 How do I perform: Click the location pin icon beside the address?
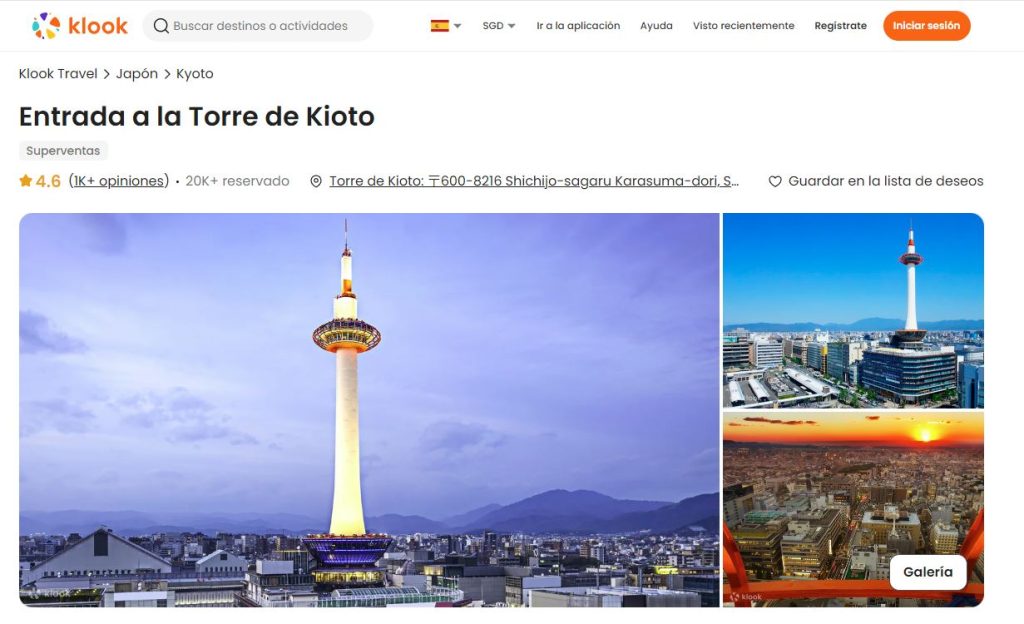[x=315, y=181]
